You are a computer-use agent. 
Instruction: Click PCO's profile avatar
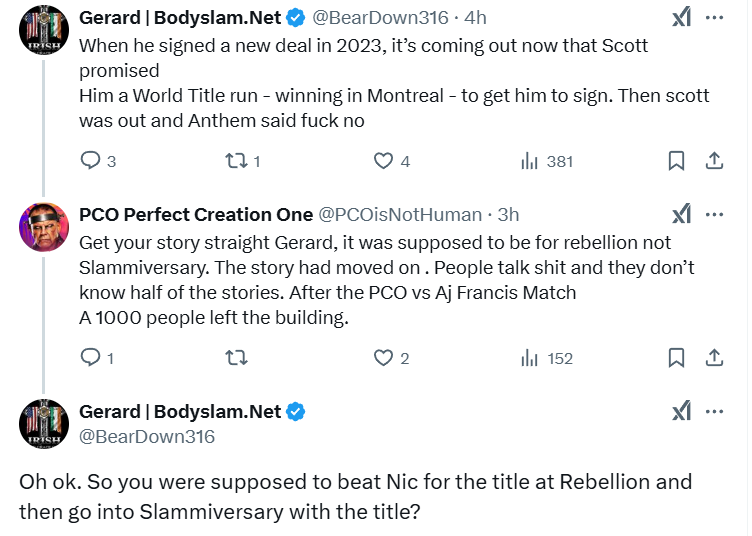44,227
